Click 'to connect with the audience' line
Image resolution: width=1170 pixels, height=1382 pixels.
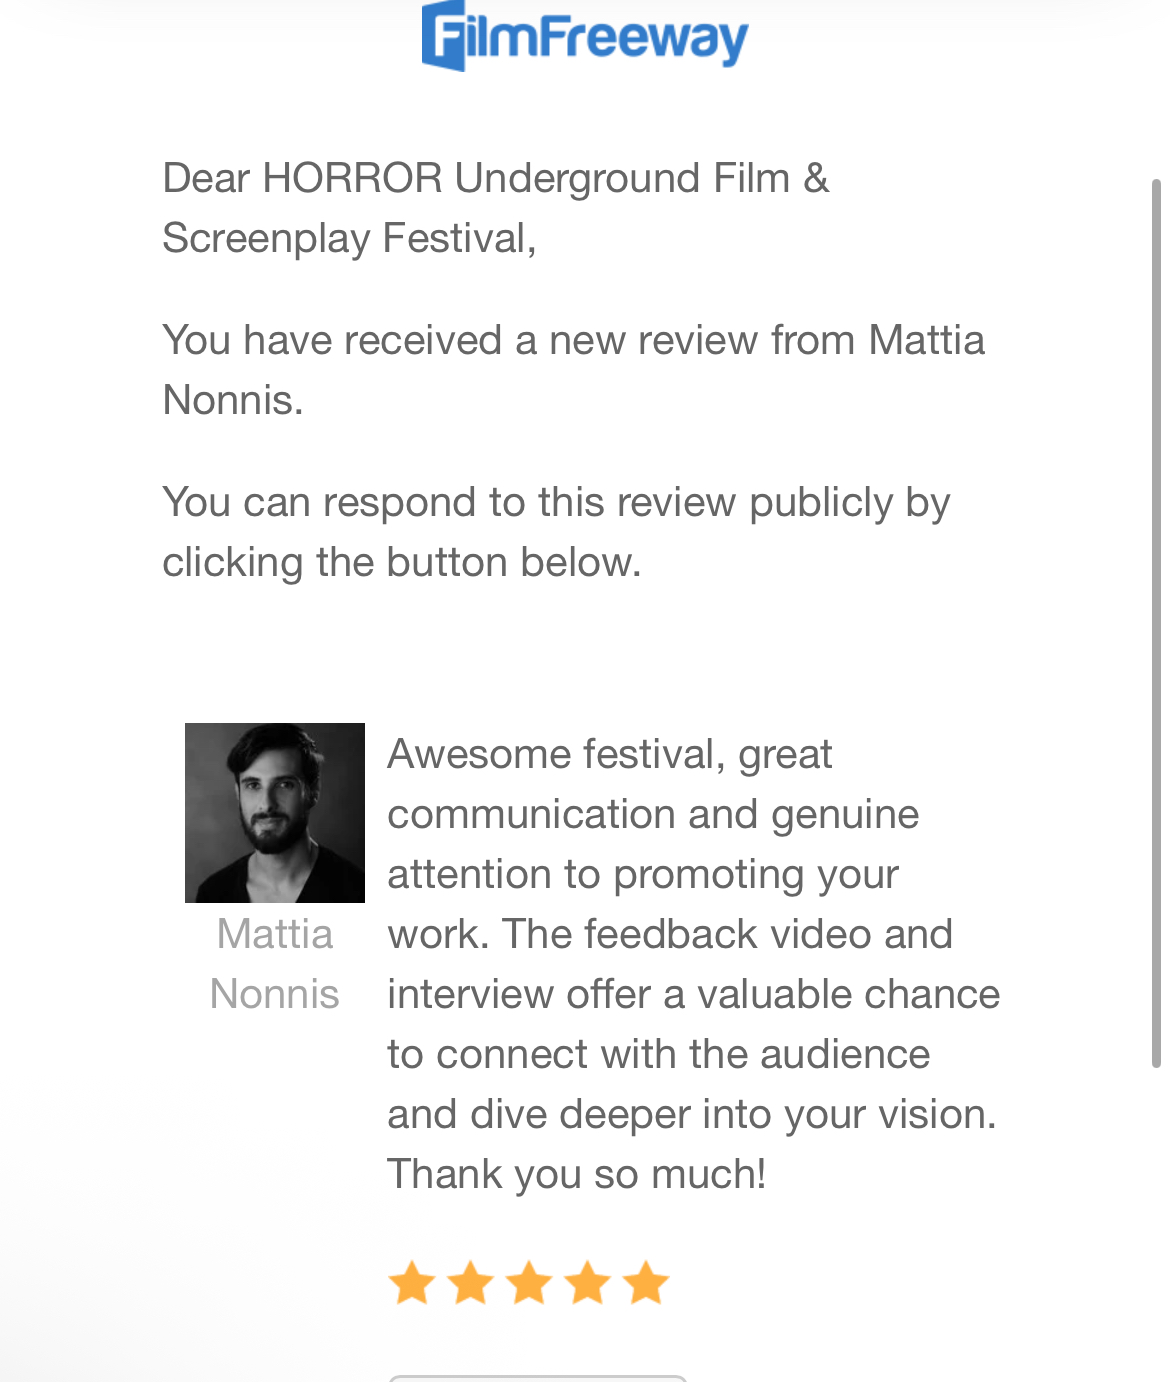(658, 1054)
